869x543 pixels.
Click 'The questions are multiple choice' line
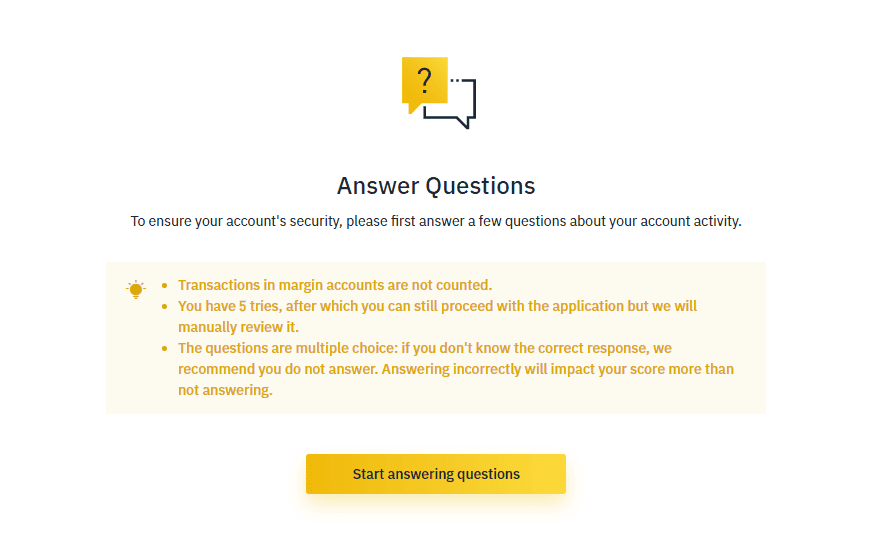(425, 348)
